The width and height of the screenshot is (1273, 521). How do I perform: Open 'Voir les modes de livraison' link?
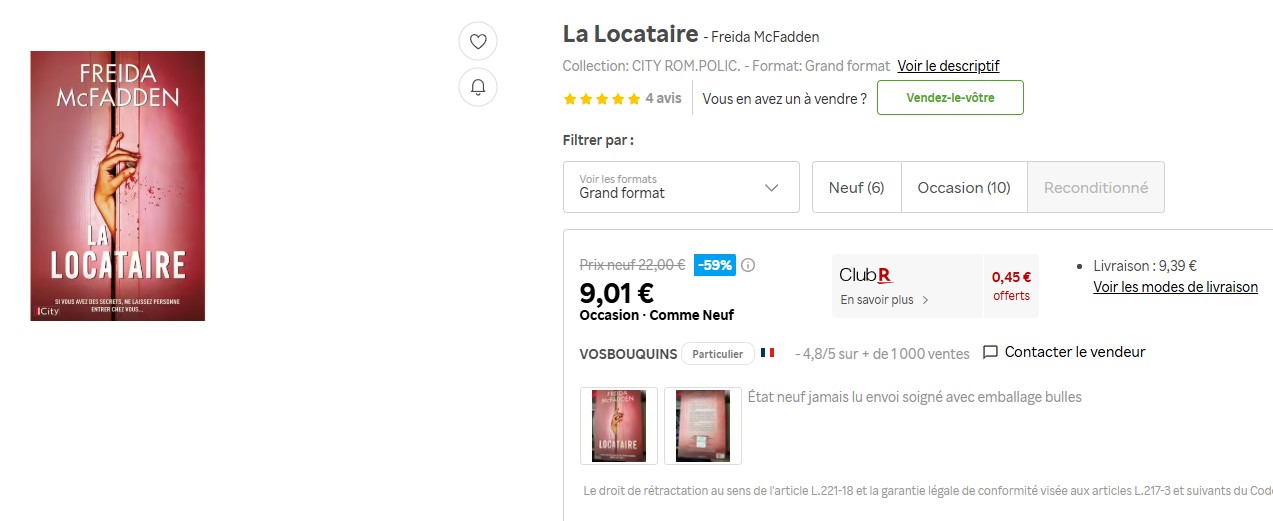click(1175, 287)
